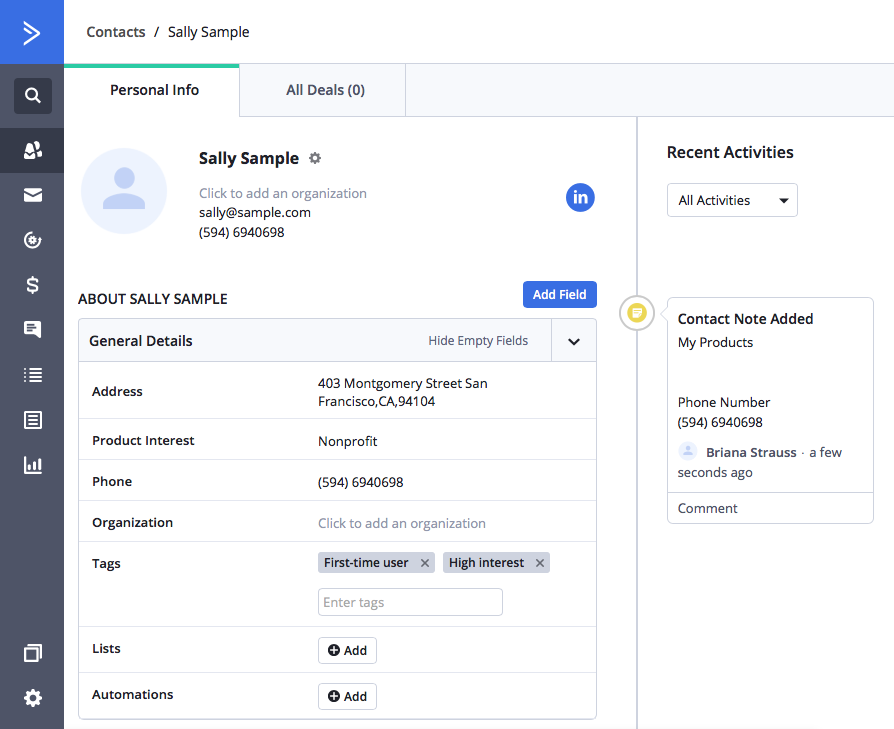Image resolution: width=894 pixels, height=729 pixels.
Task: Click the LinkedIn icon for Sally Sample
Action: pyautogui.click(x=580, y=197)
